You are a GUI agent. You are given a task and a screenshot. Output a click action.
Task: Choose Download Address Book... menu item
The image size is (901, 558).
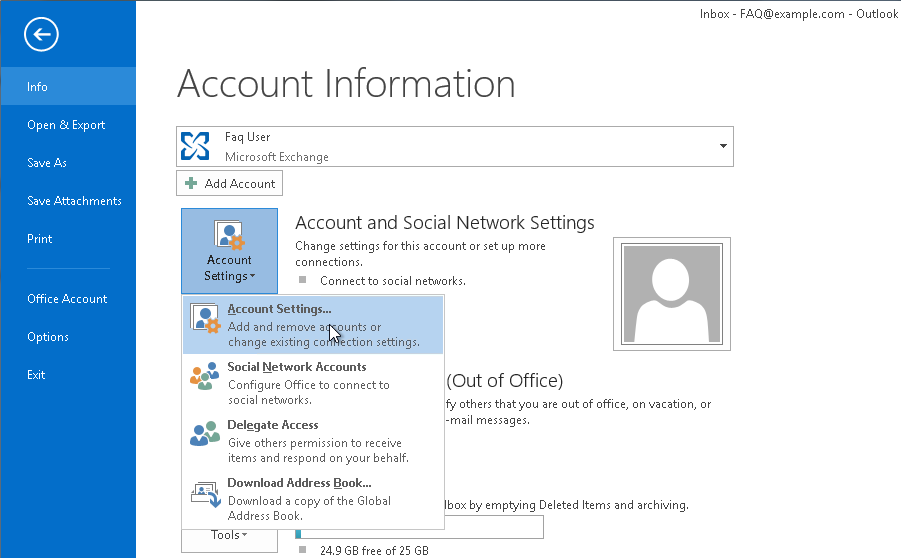[313, 499]
